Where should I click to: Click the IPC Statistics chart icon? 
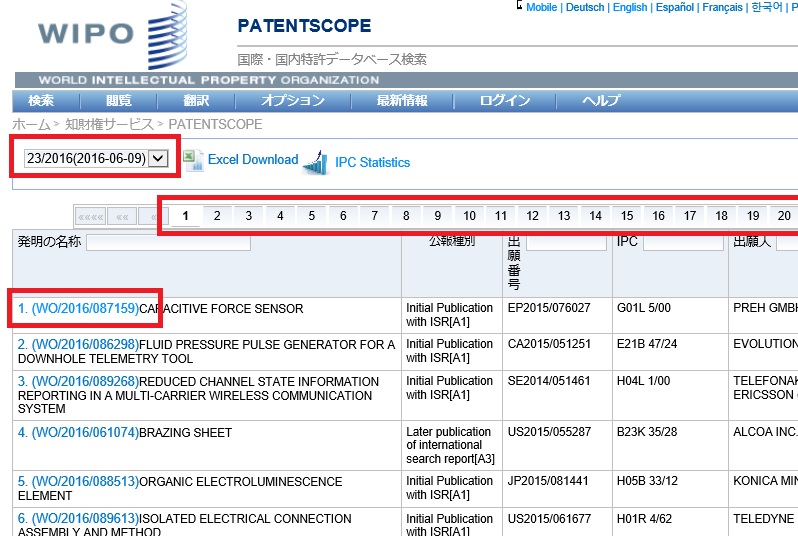coord(316,162)
